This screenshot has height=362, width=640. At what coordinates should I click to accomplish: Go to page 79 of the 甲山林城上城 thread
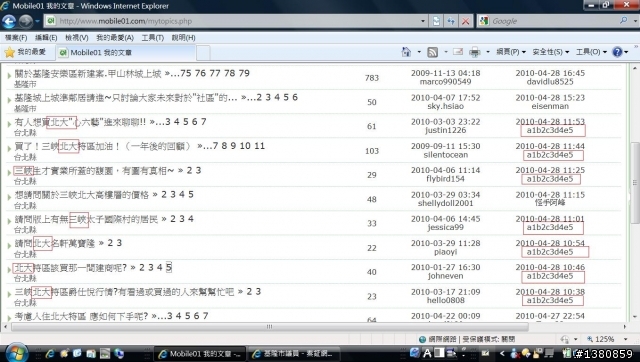[244, 73]
